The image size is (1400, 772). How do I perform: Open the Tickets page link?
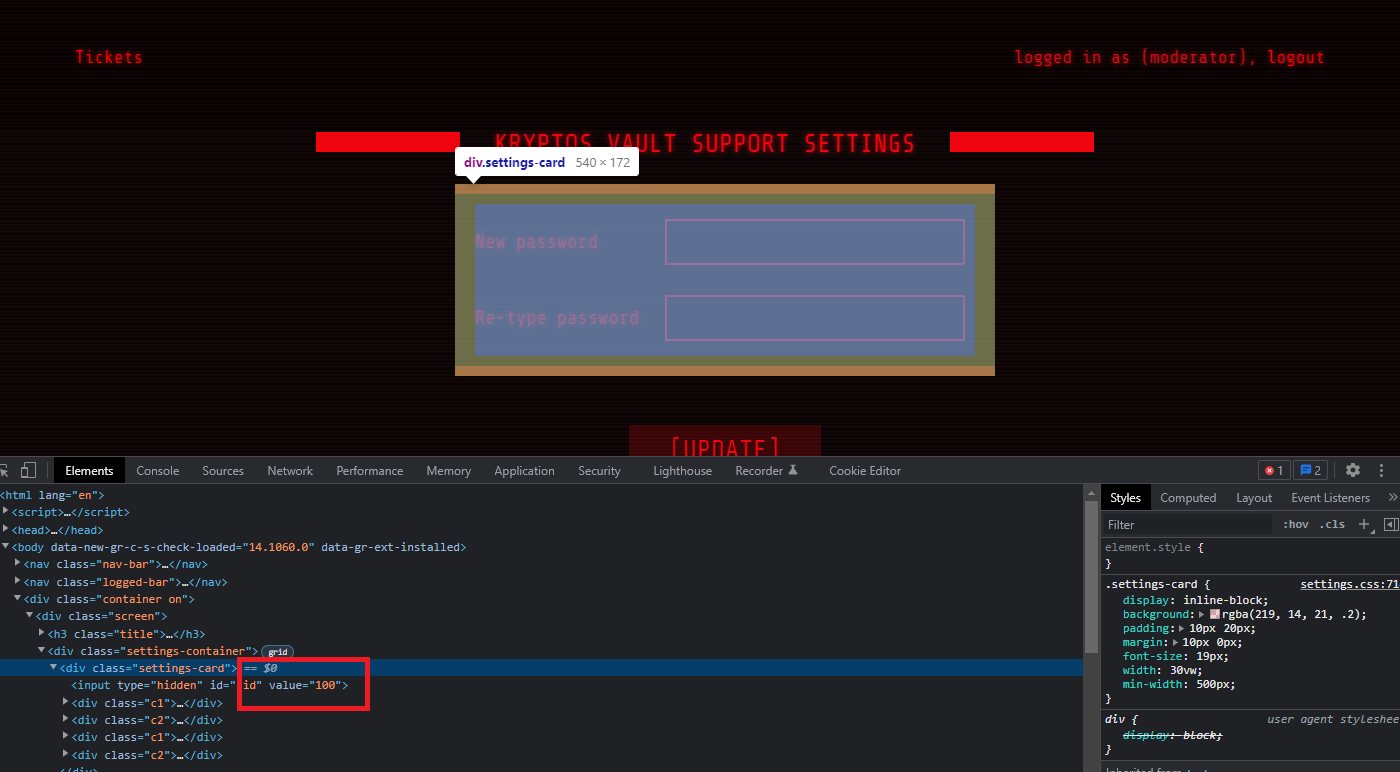[109, 57]
